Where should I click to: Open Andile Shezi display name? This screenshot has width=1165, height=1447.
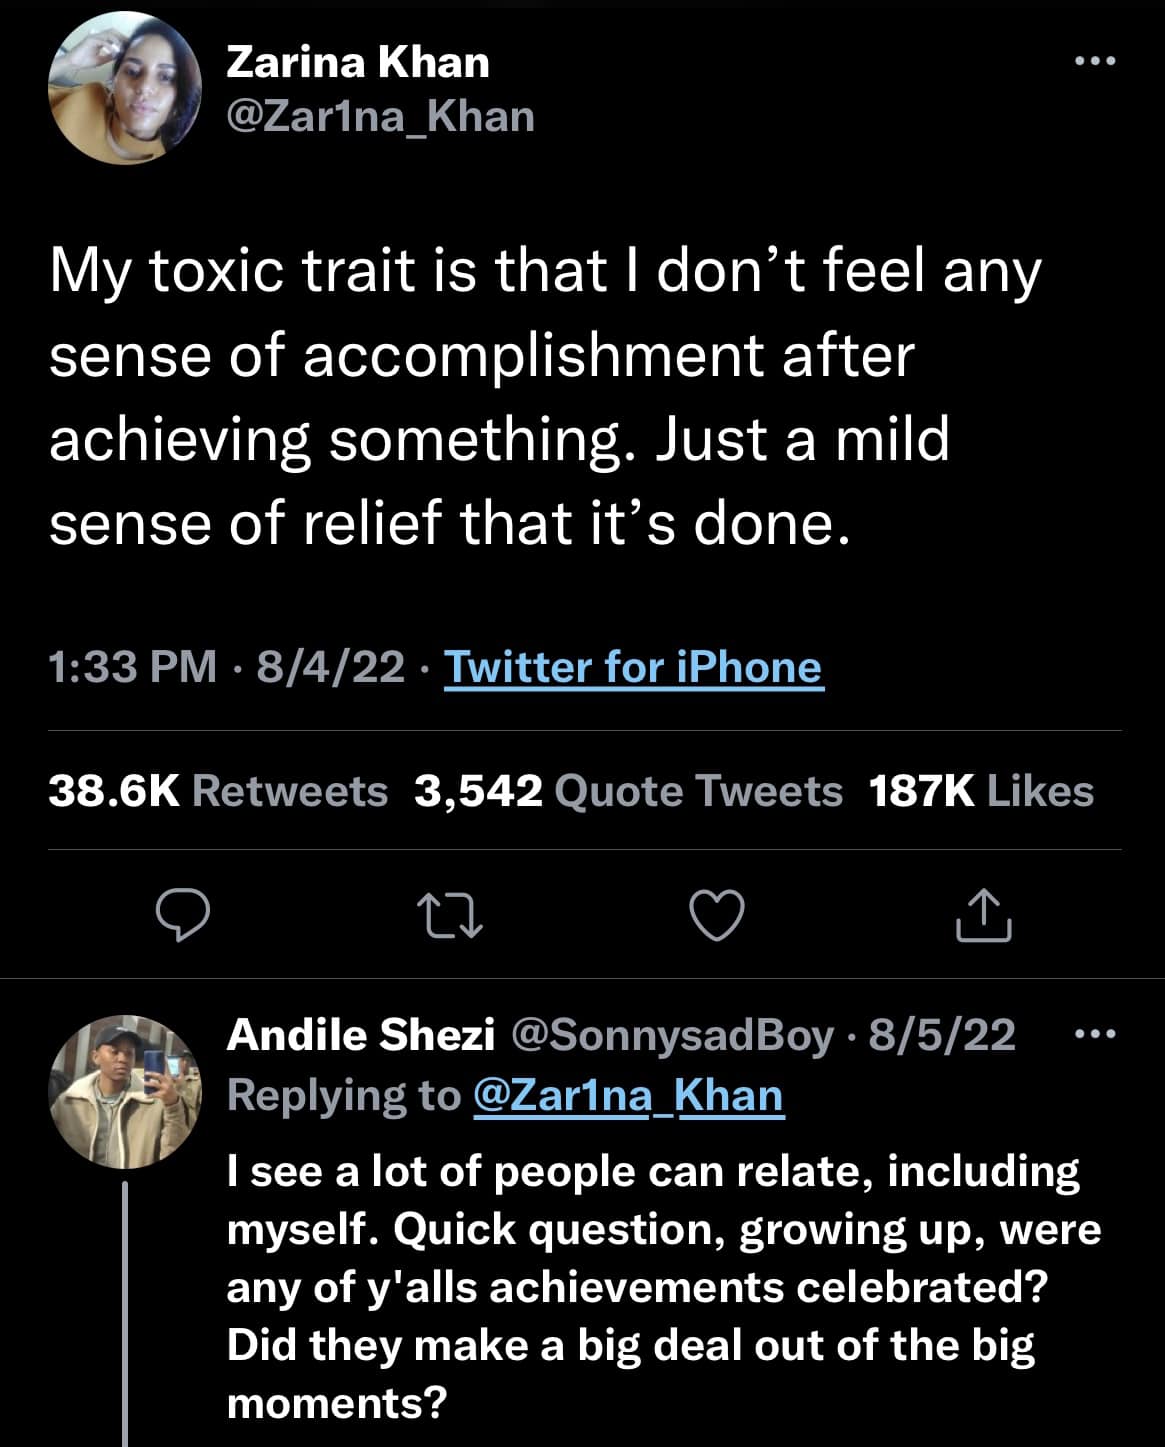[x=361, y=1035]
